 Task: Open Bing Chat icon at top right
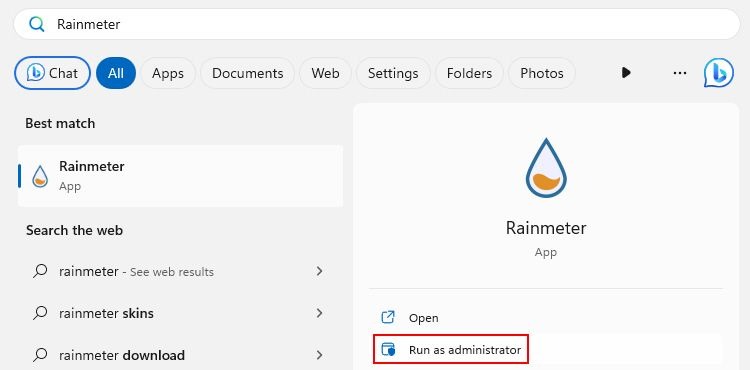718,73
